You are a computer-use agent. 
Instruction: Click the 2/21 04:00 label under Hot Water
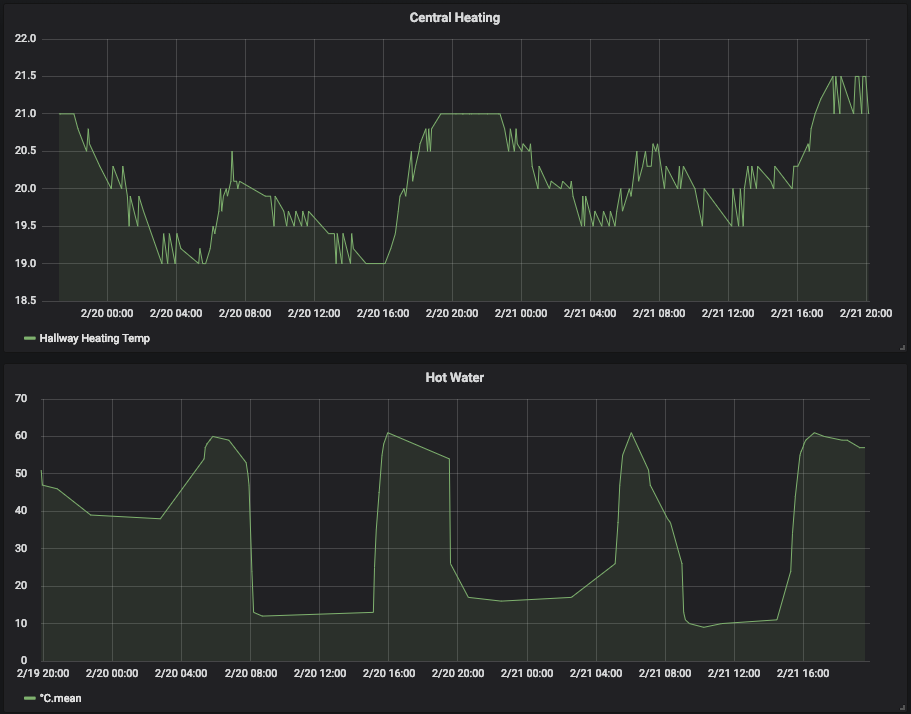pos(596,673)
